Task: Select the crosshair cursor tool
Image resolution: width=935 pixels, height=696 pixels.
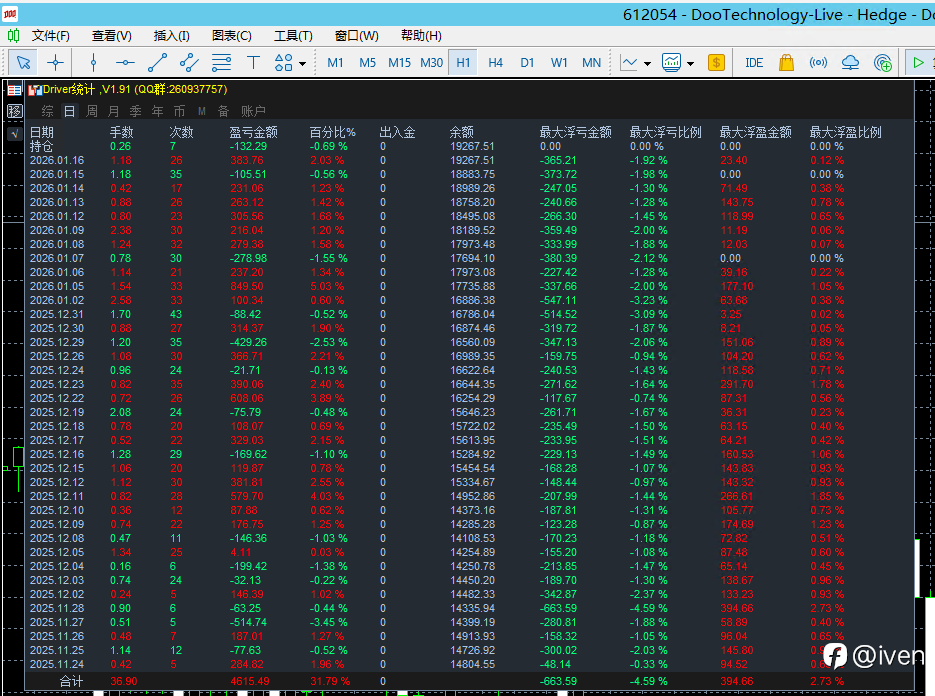Action: pos(56,62)
